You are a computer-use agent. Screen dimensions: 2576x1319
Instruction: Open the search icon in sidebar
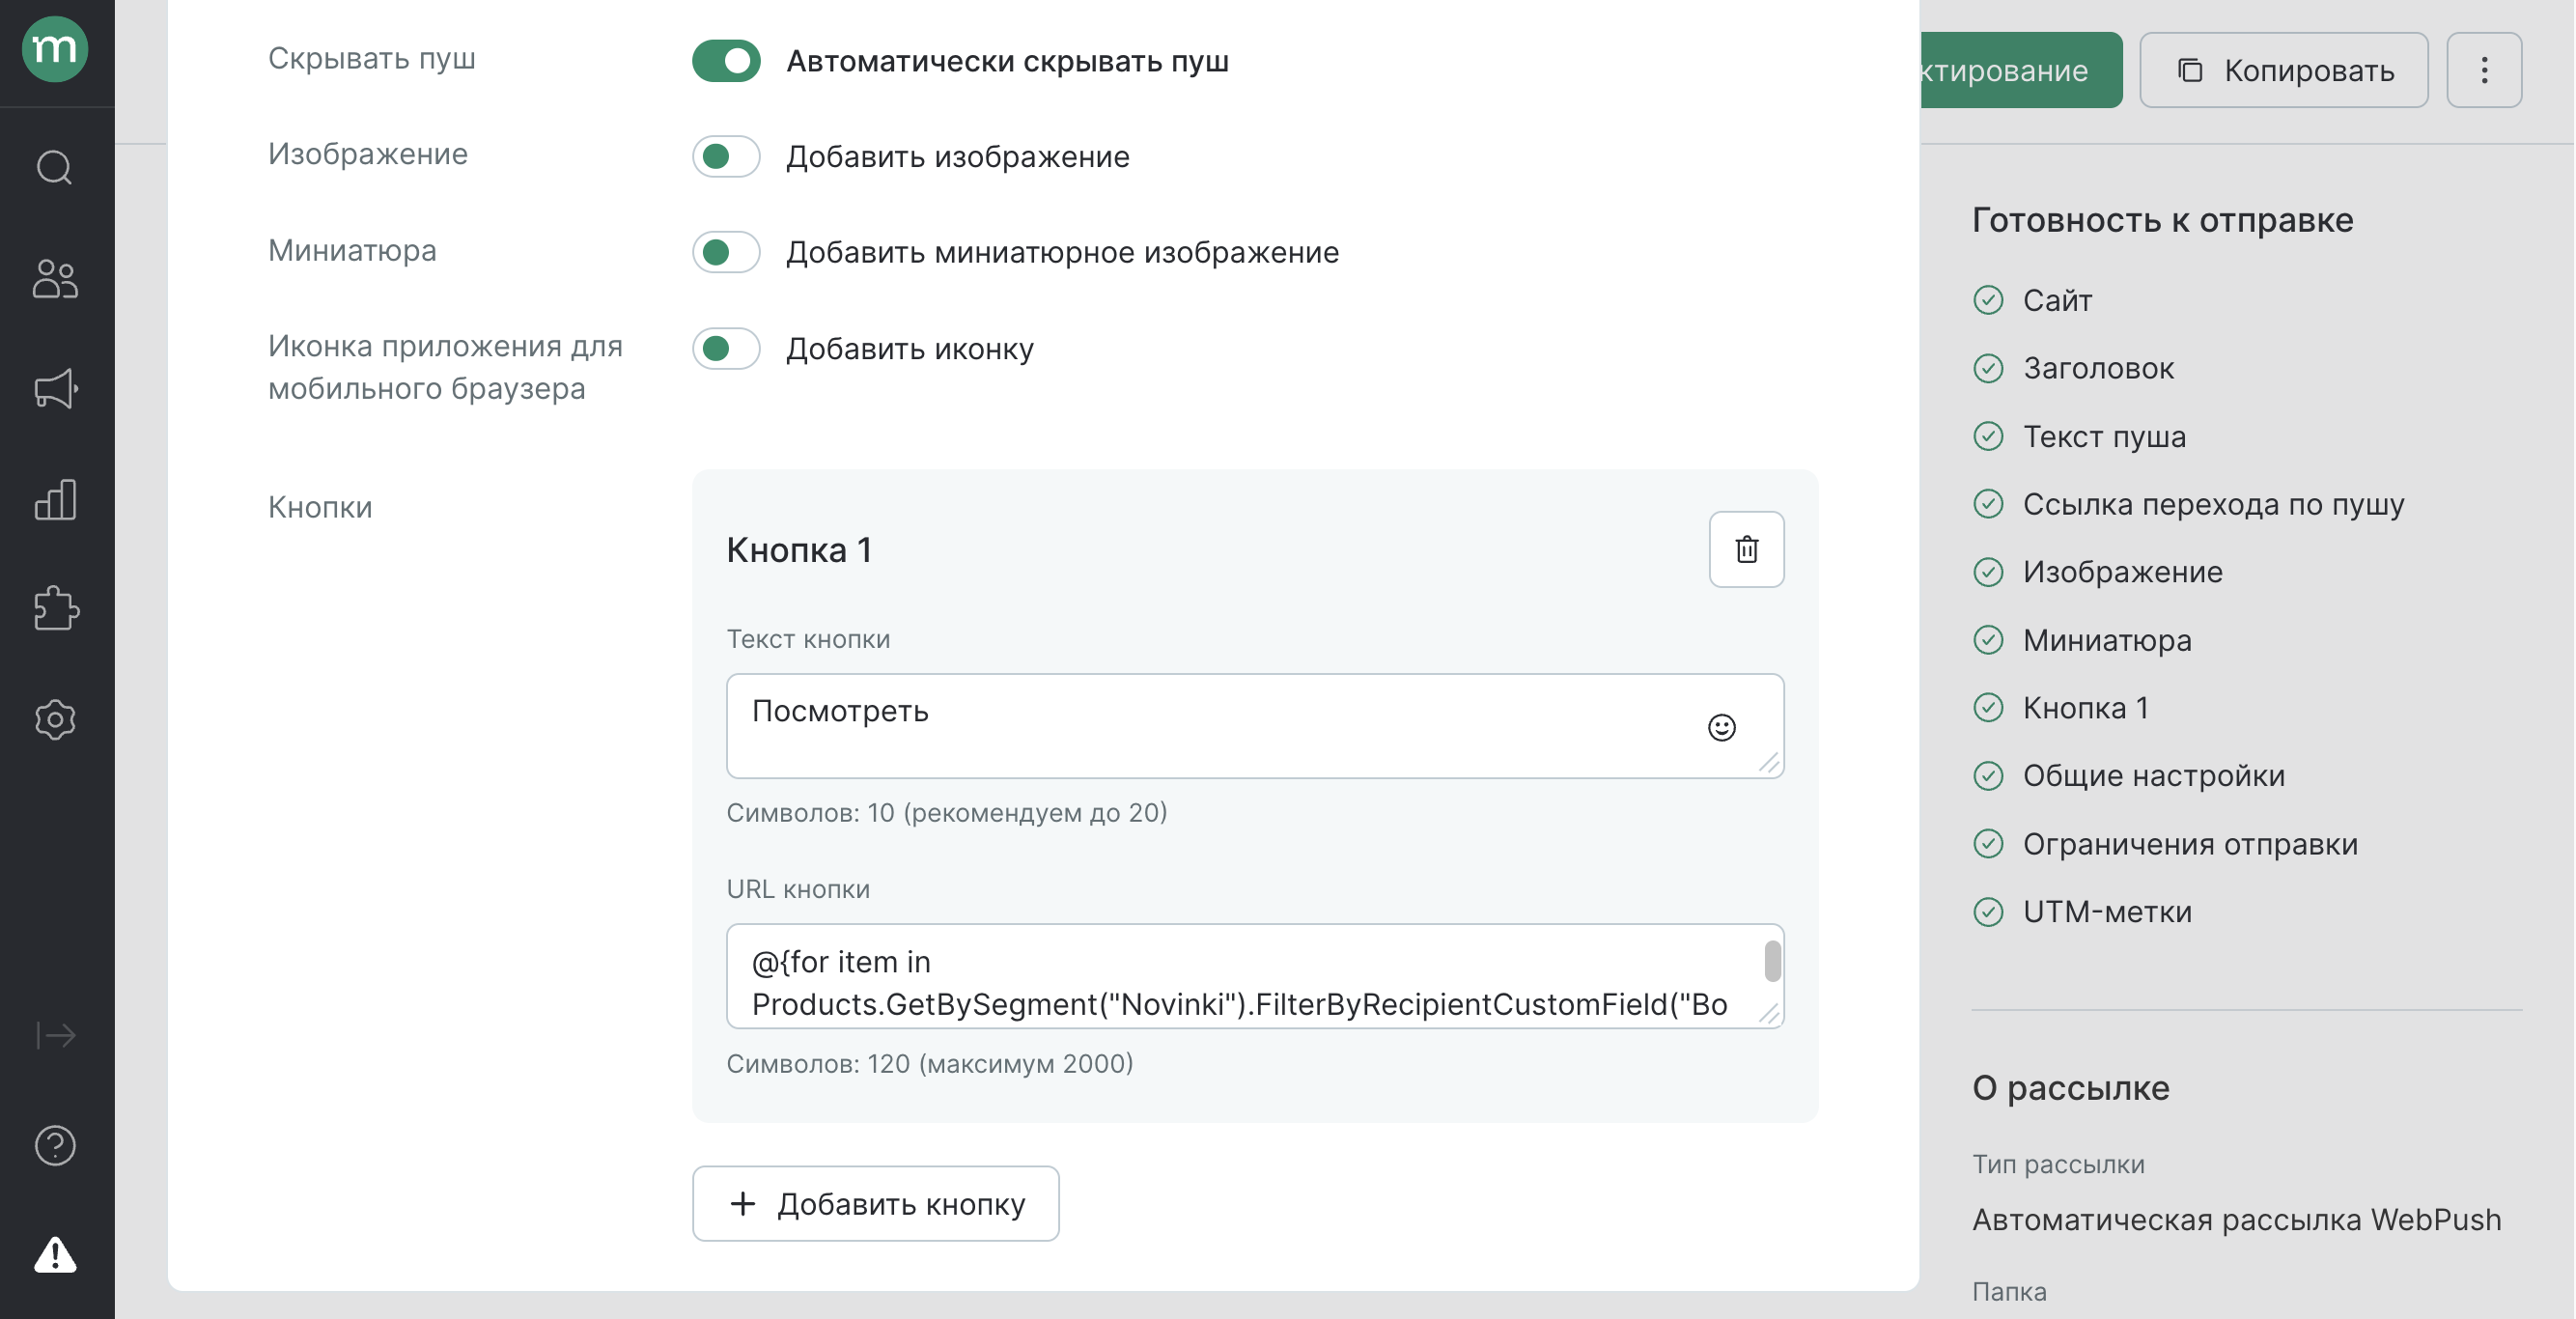click(x=55, y=167)
